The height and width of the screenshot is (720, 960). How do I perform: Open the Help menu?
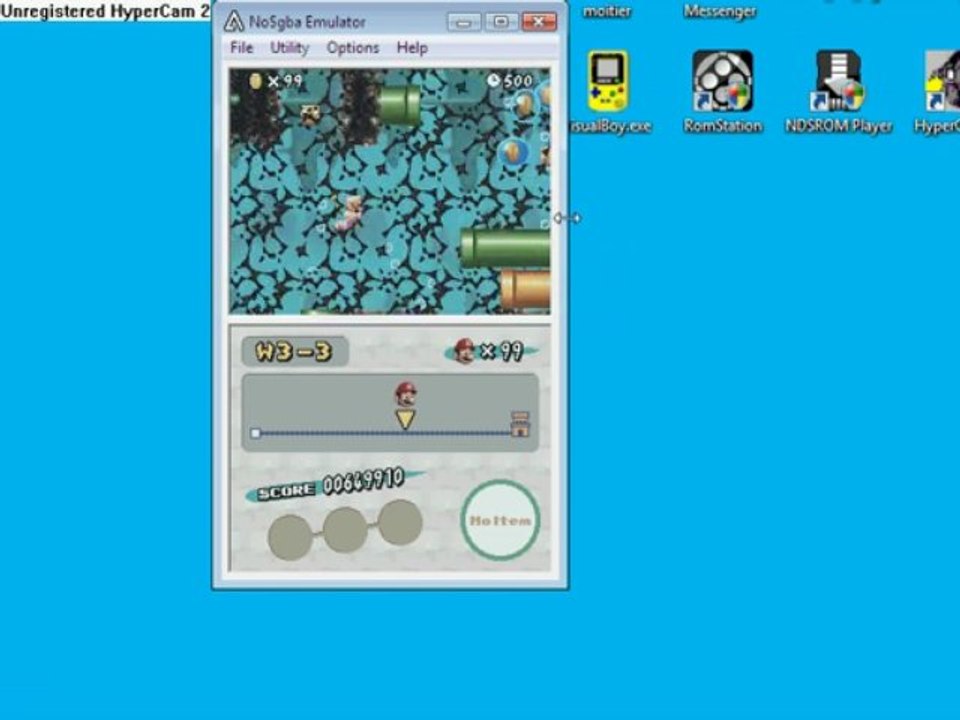click(x=412, y=47)
